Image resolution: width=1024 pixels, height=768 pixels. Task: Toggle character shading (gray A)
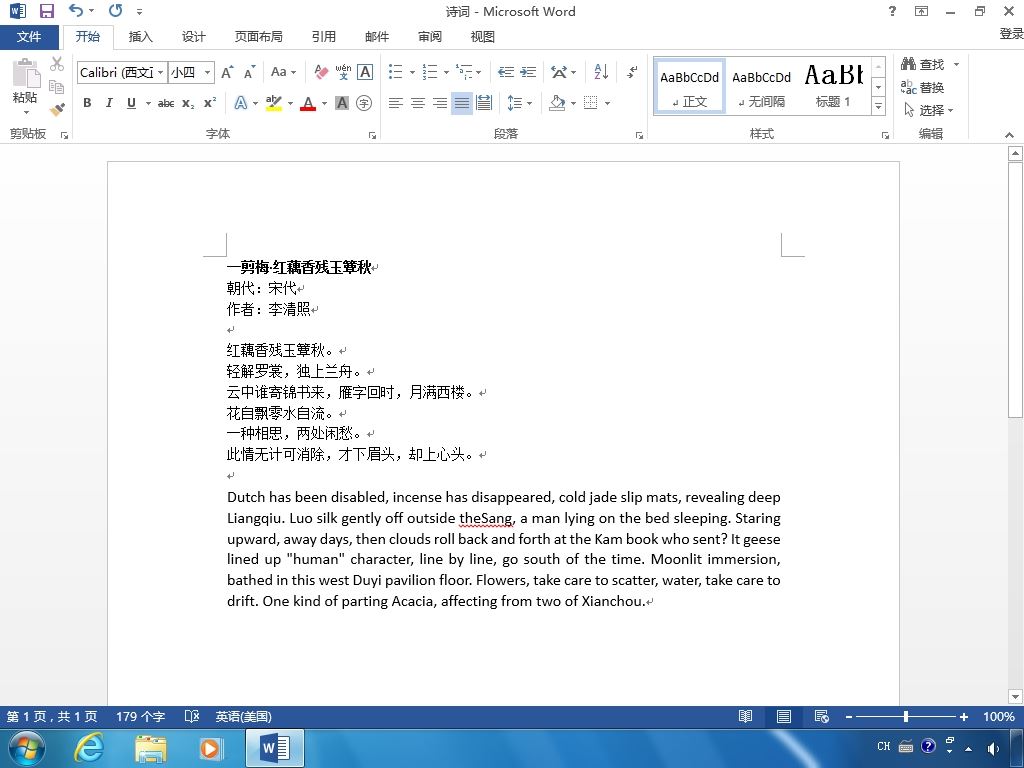[342, 103]
